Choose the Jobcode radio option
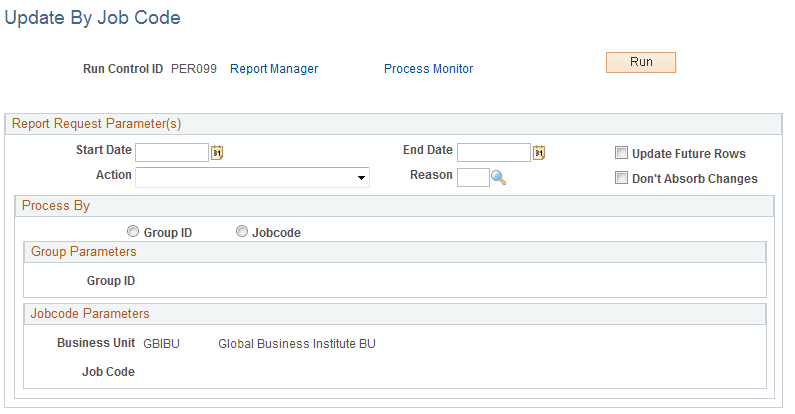The width and height of the screenshot is (795, 414). click(242, 232)
